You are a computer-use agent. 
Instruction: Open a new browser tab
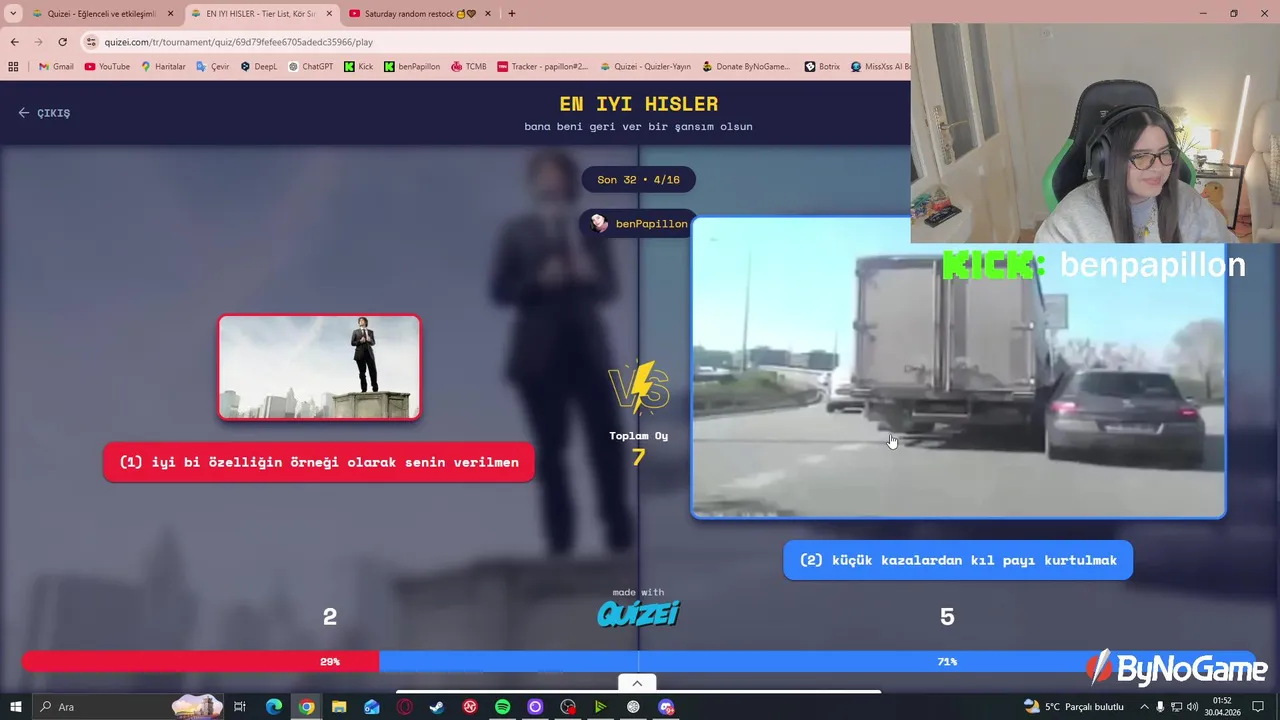[512, 14]
